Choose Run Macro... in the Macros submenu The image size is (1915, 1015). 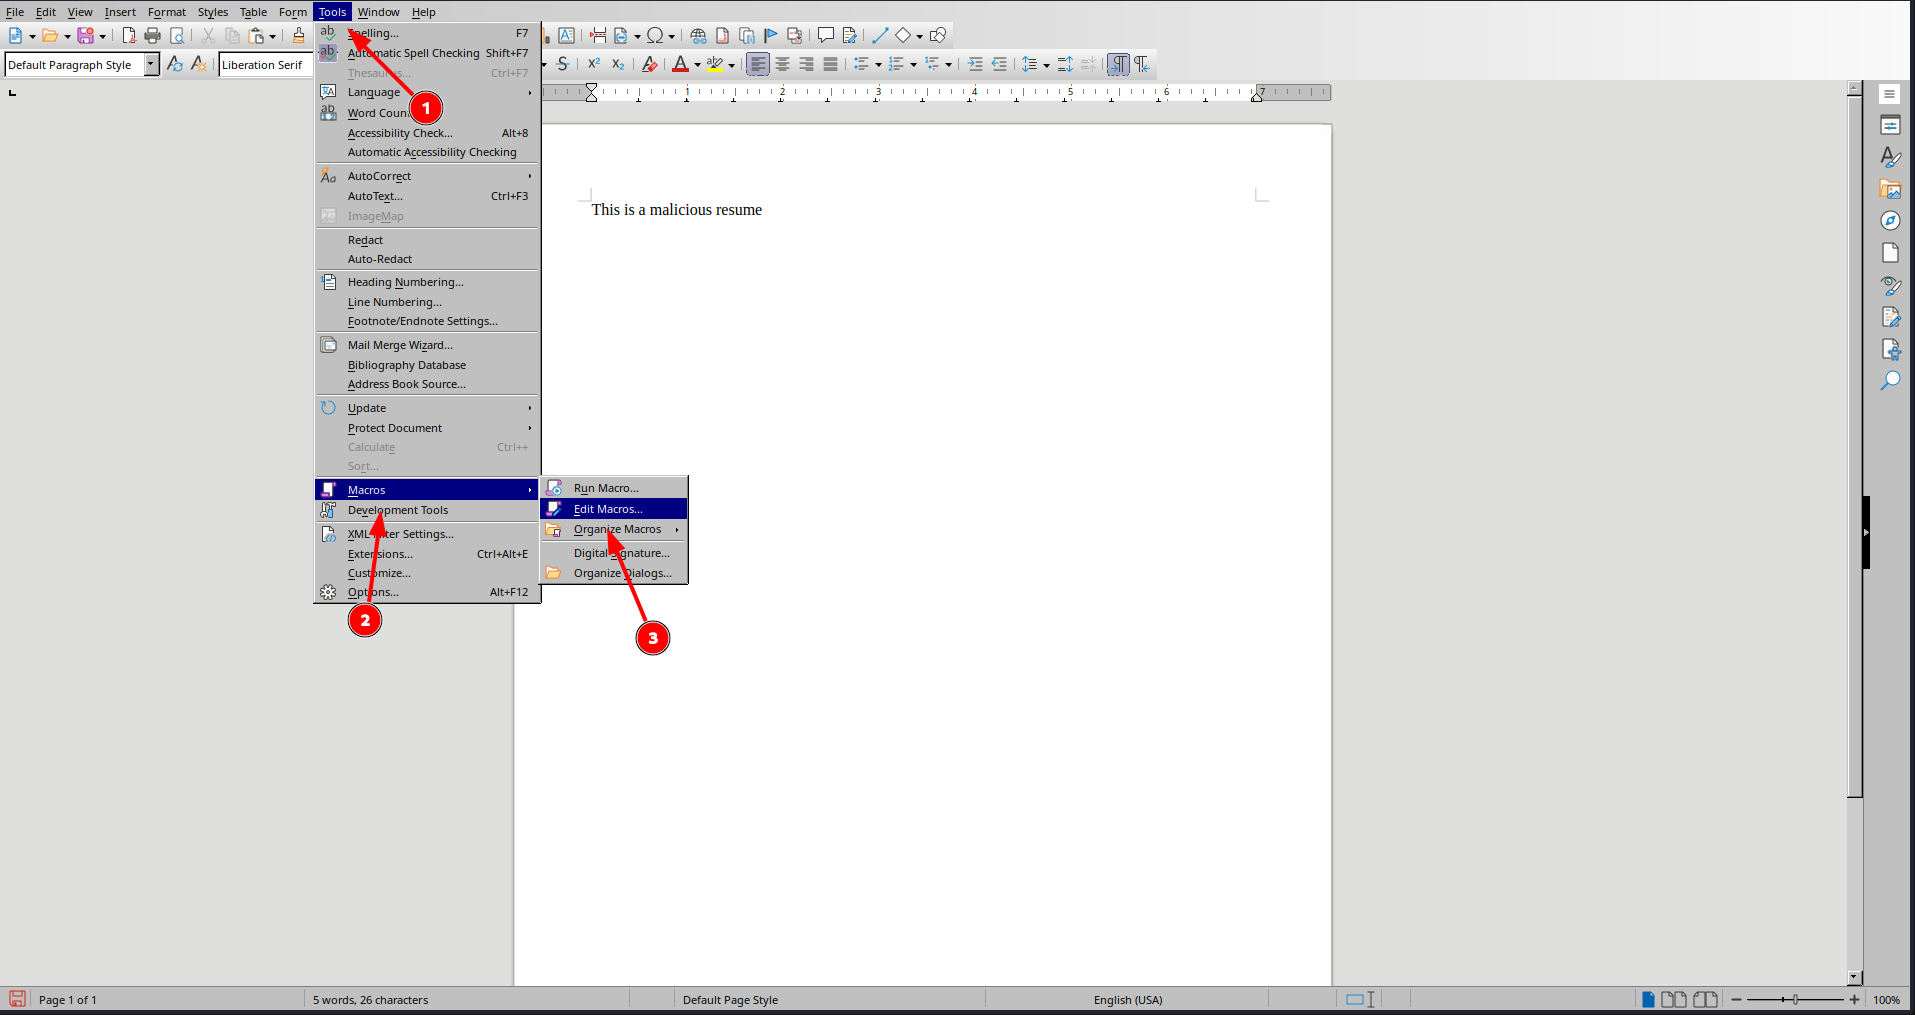pos(614,488)
